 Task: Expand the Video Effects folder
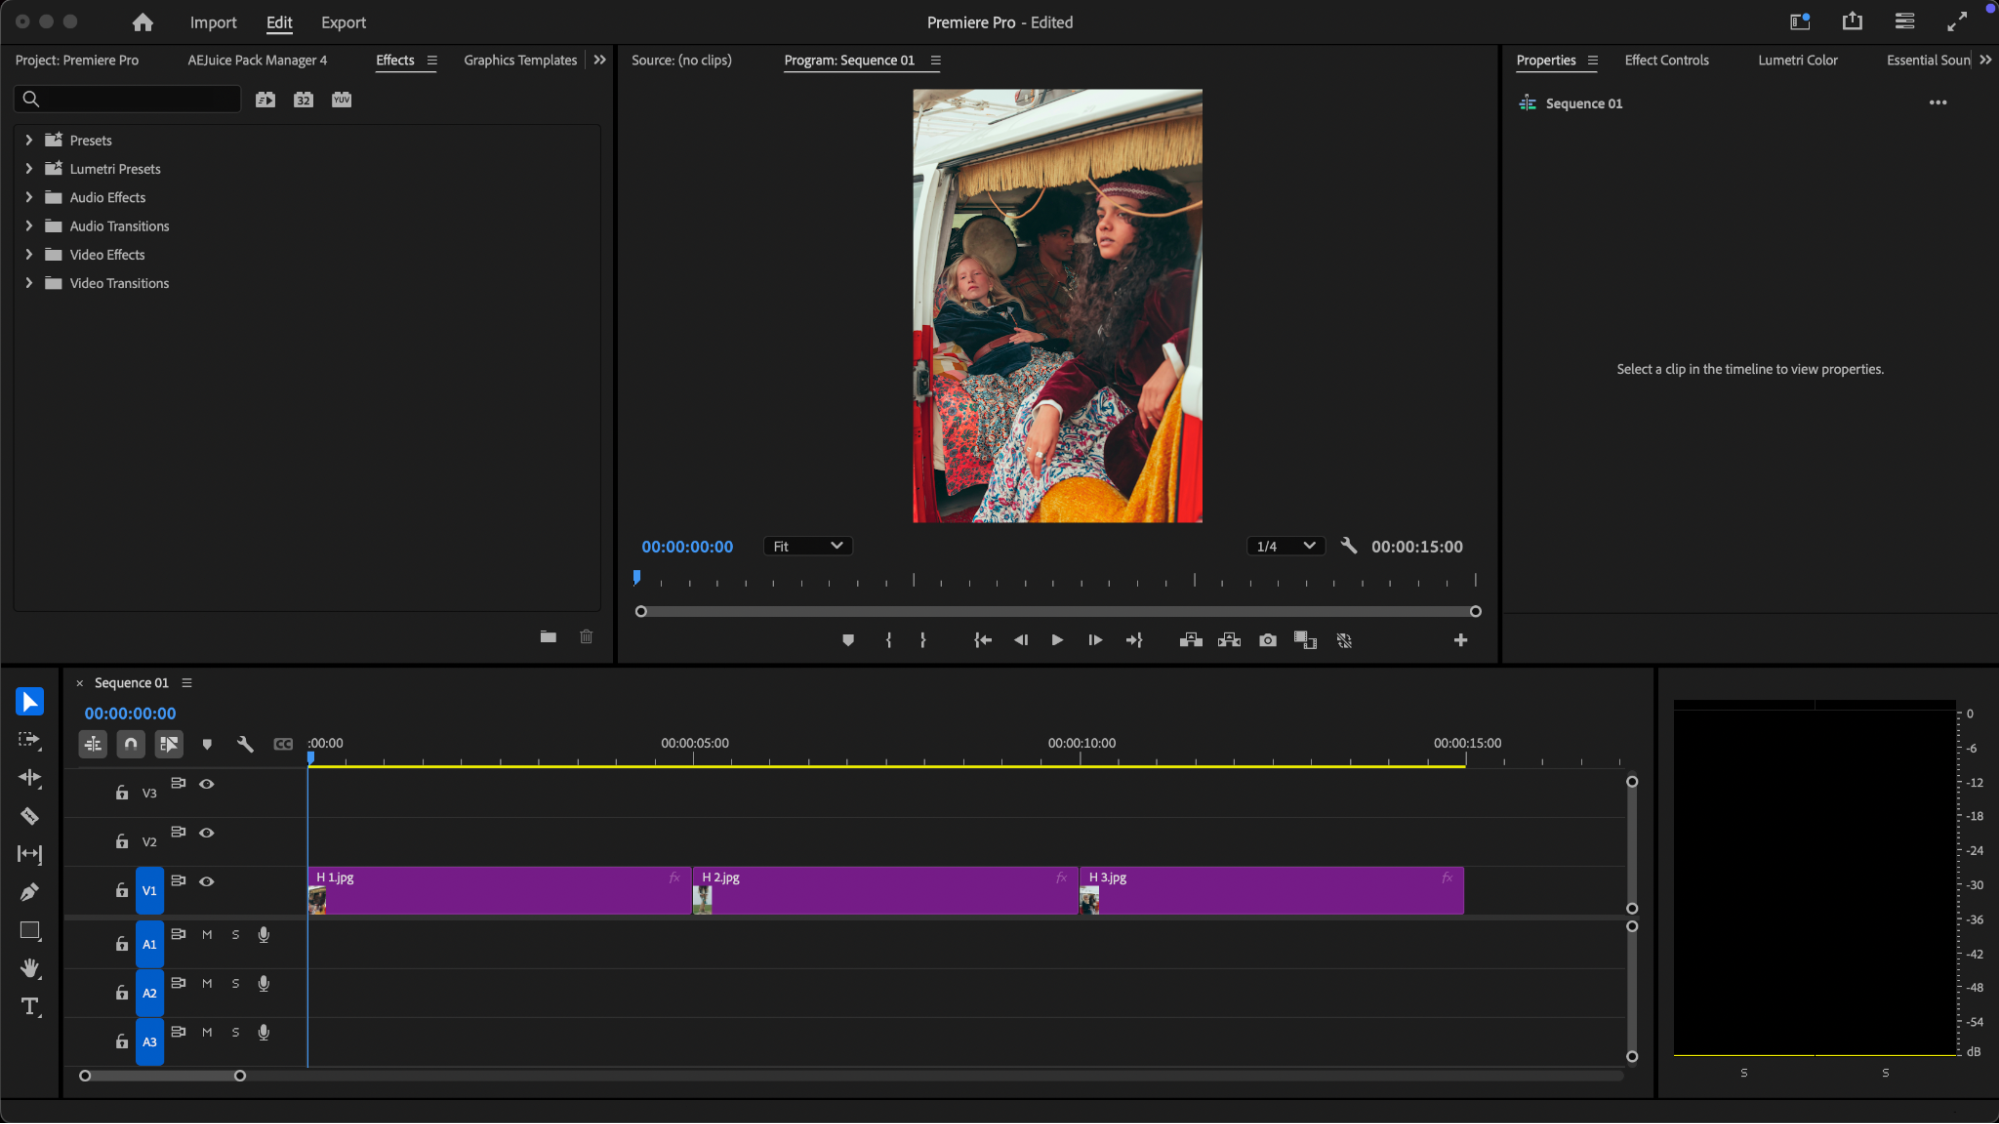point(29,255)
